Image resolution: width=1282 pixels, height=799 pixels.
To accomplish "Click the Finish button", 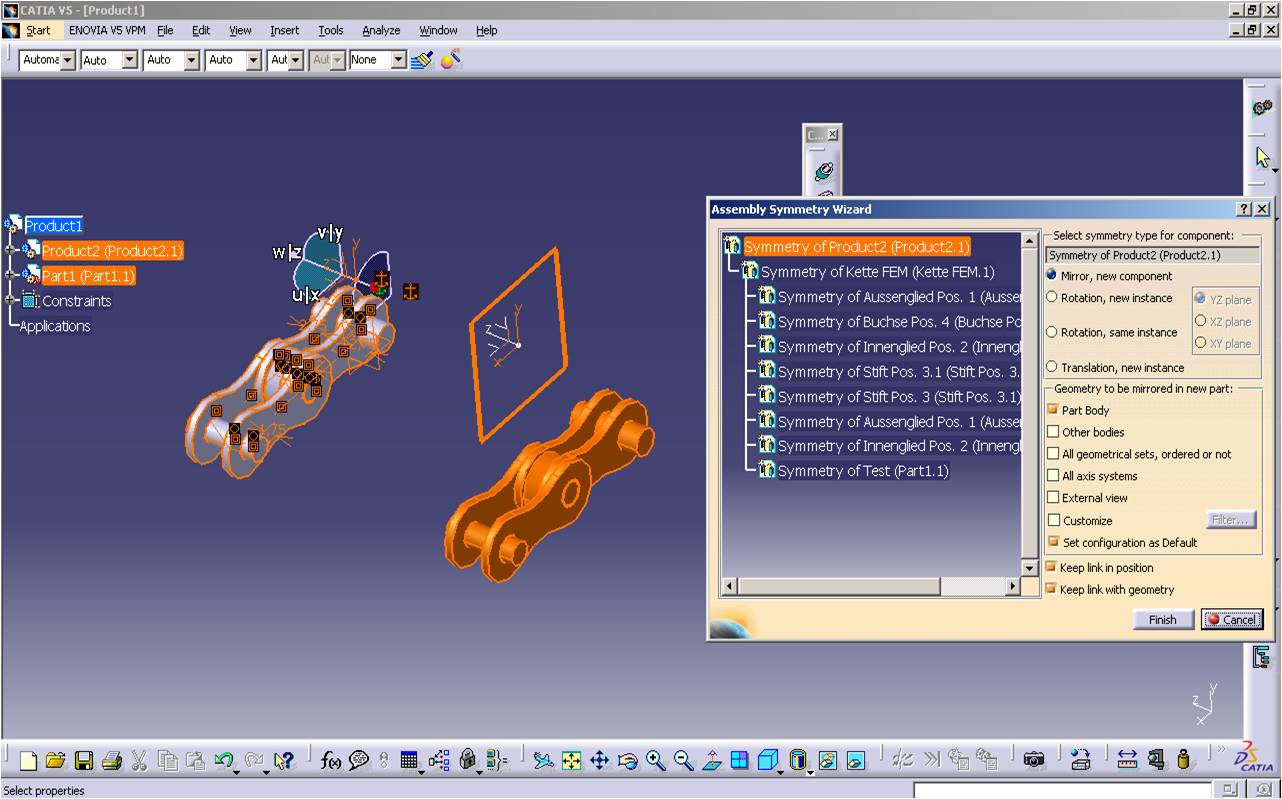I will tap(1163, 619).
